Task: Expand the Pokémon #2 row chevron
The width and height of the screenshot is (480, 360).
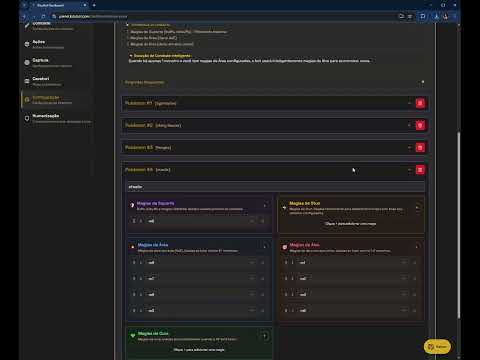Action: pos(409,125)
